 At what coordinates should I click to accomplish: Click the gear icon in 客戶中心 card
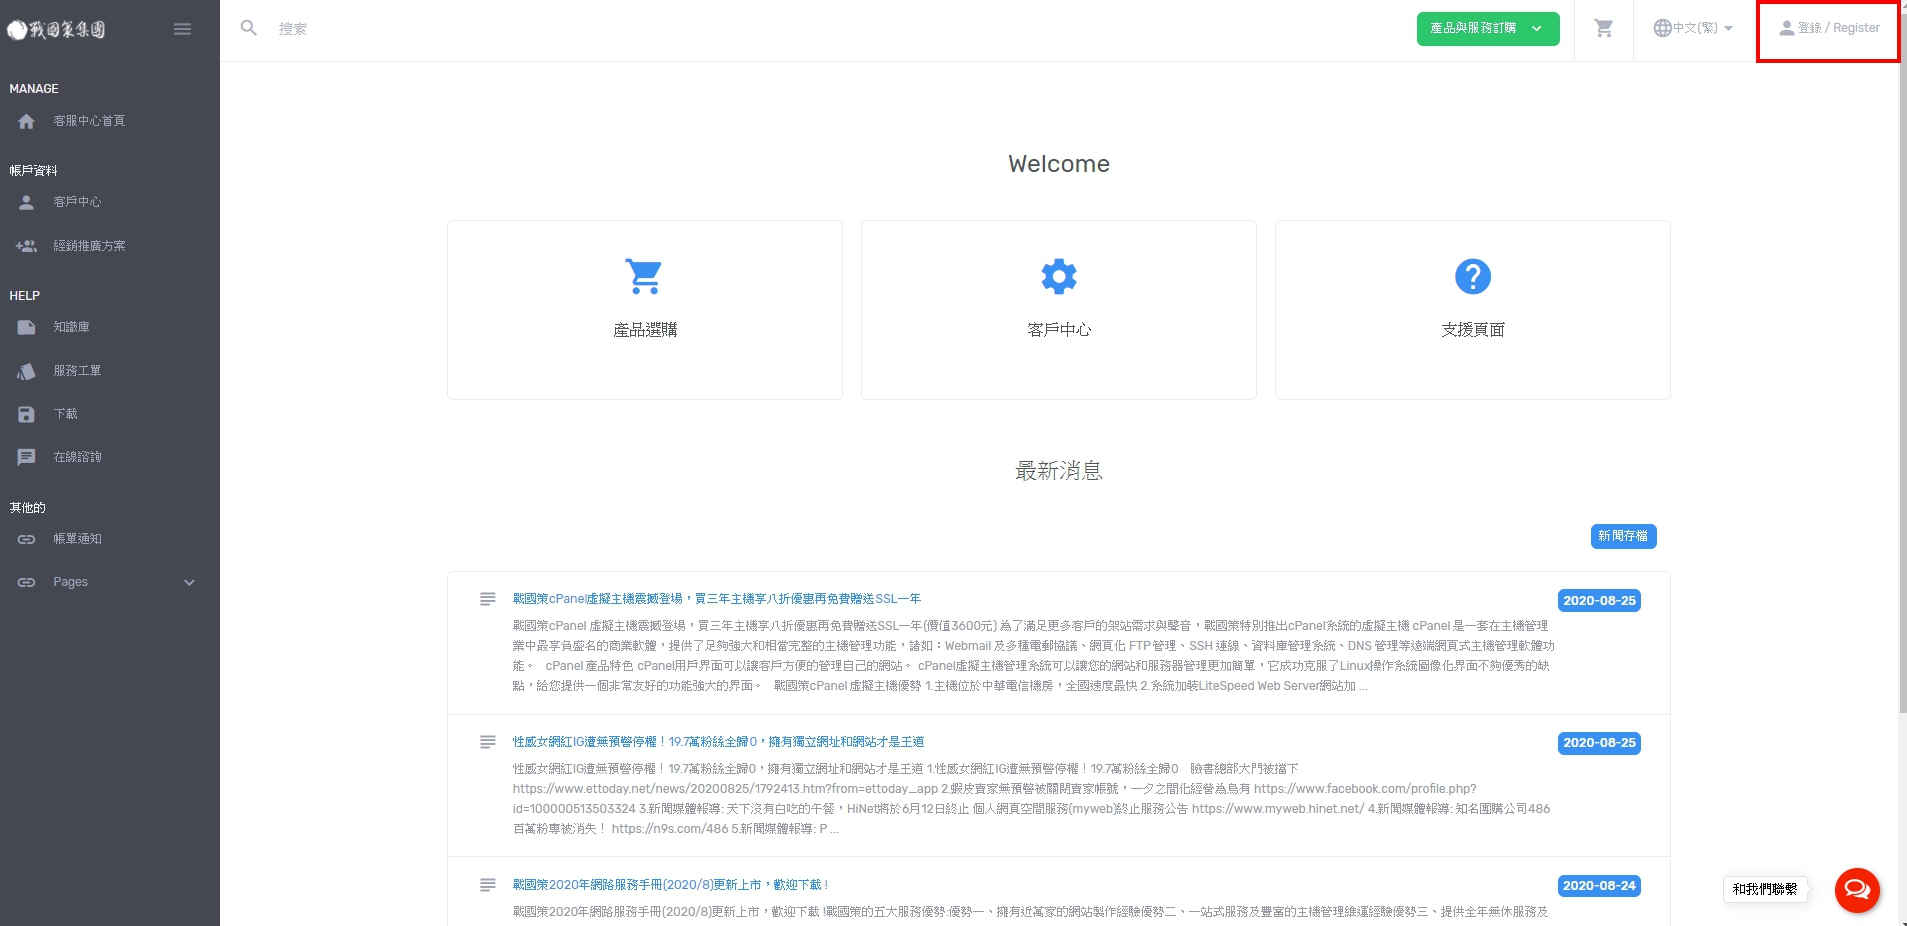tap(1059, 276)
